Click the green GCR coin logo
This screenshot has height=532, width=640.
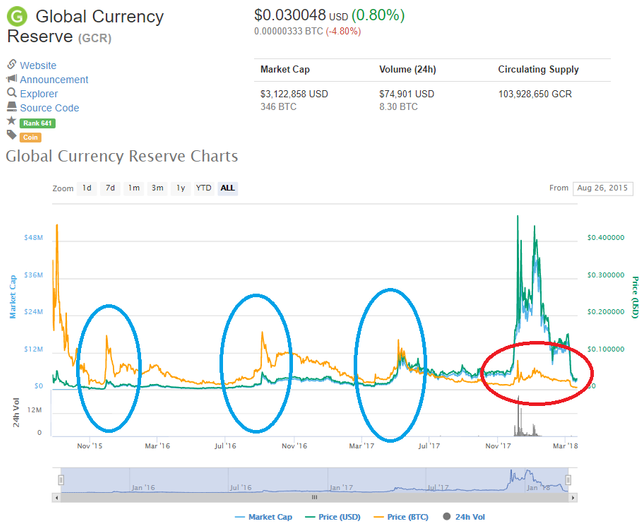pos(17,17)
